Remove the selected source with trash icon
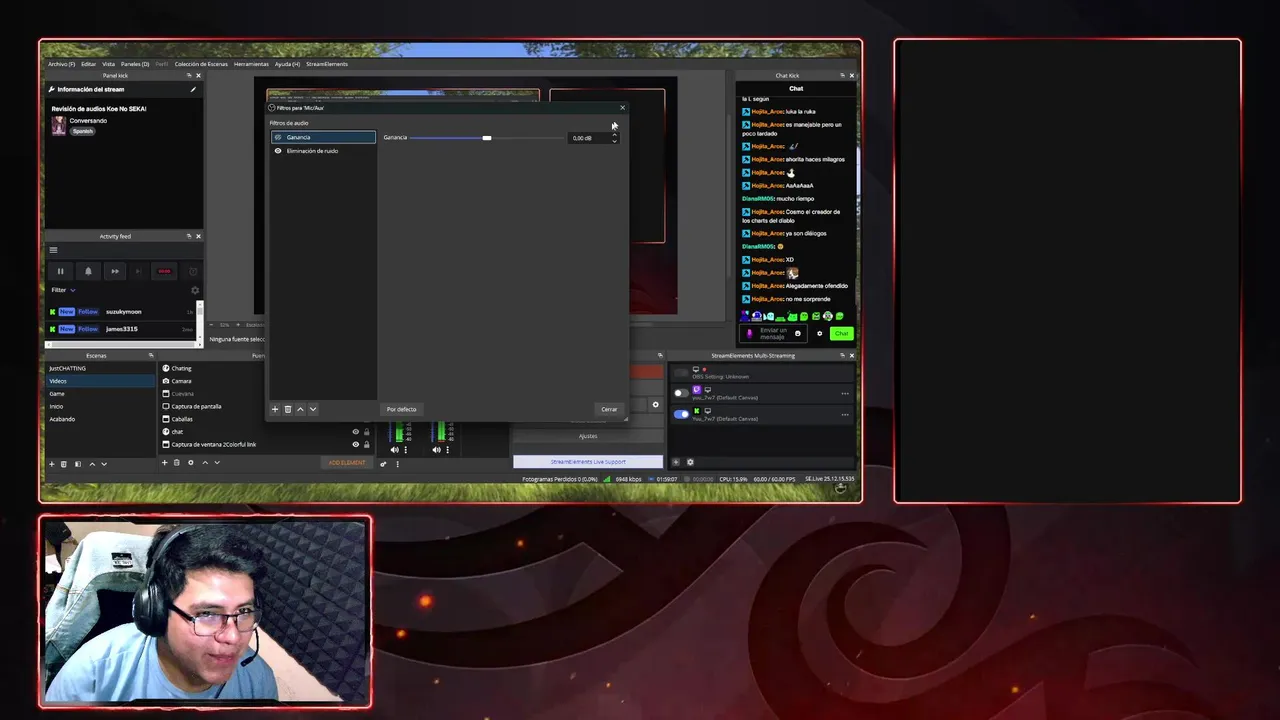Viewport: 1280px width, 720px height. click(x=177, y=462)
